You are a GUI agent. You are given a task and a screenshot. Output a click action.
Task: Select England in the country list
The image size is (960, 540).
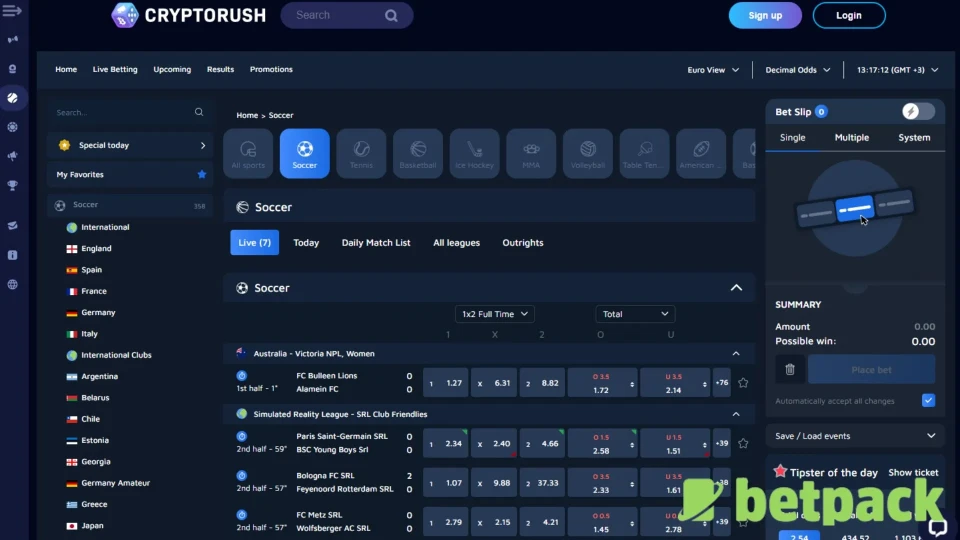pos(97,249)
